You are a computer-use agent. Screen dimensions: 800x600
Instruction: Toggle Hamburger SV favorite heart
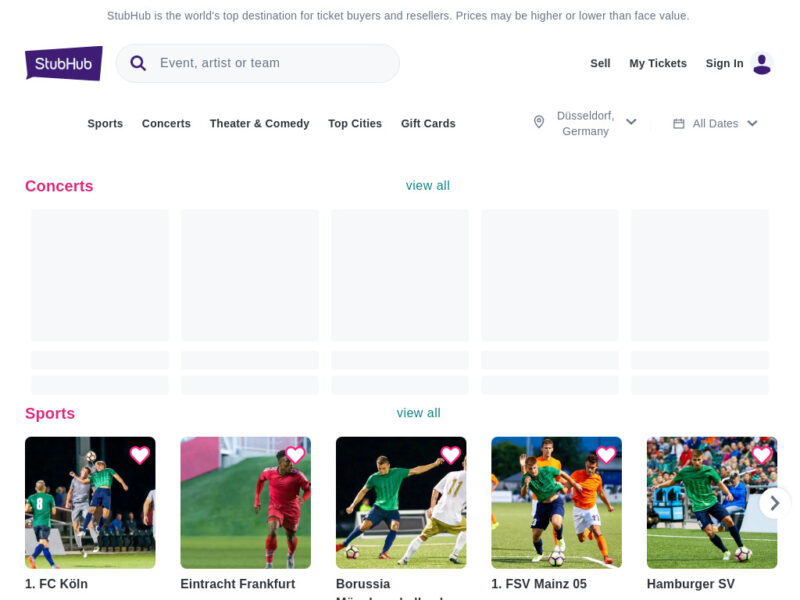pos(762,455)
